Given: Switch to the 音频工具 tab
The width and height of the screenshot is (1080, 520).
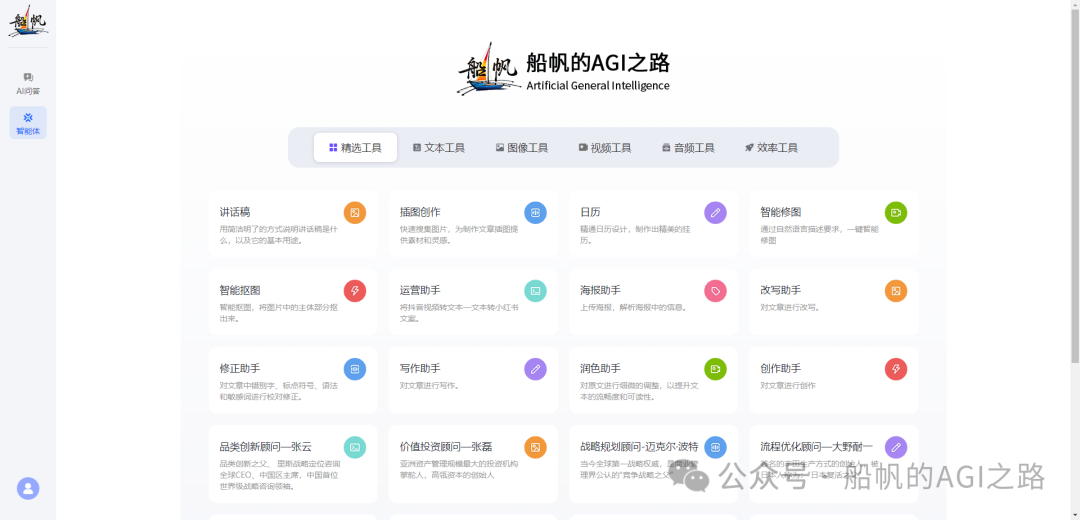Looking at the screenshot, I should click(688, 147).
